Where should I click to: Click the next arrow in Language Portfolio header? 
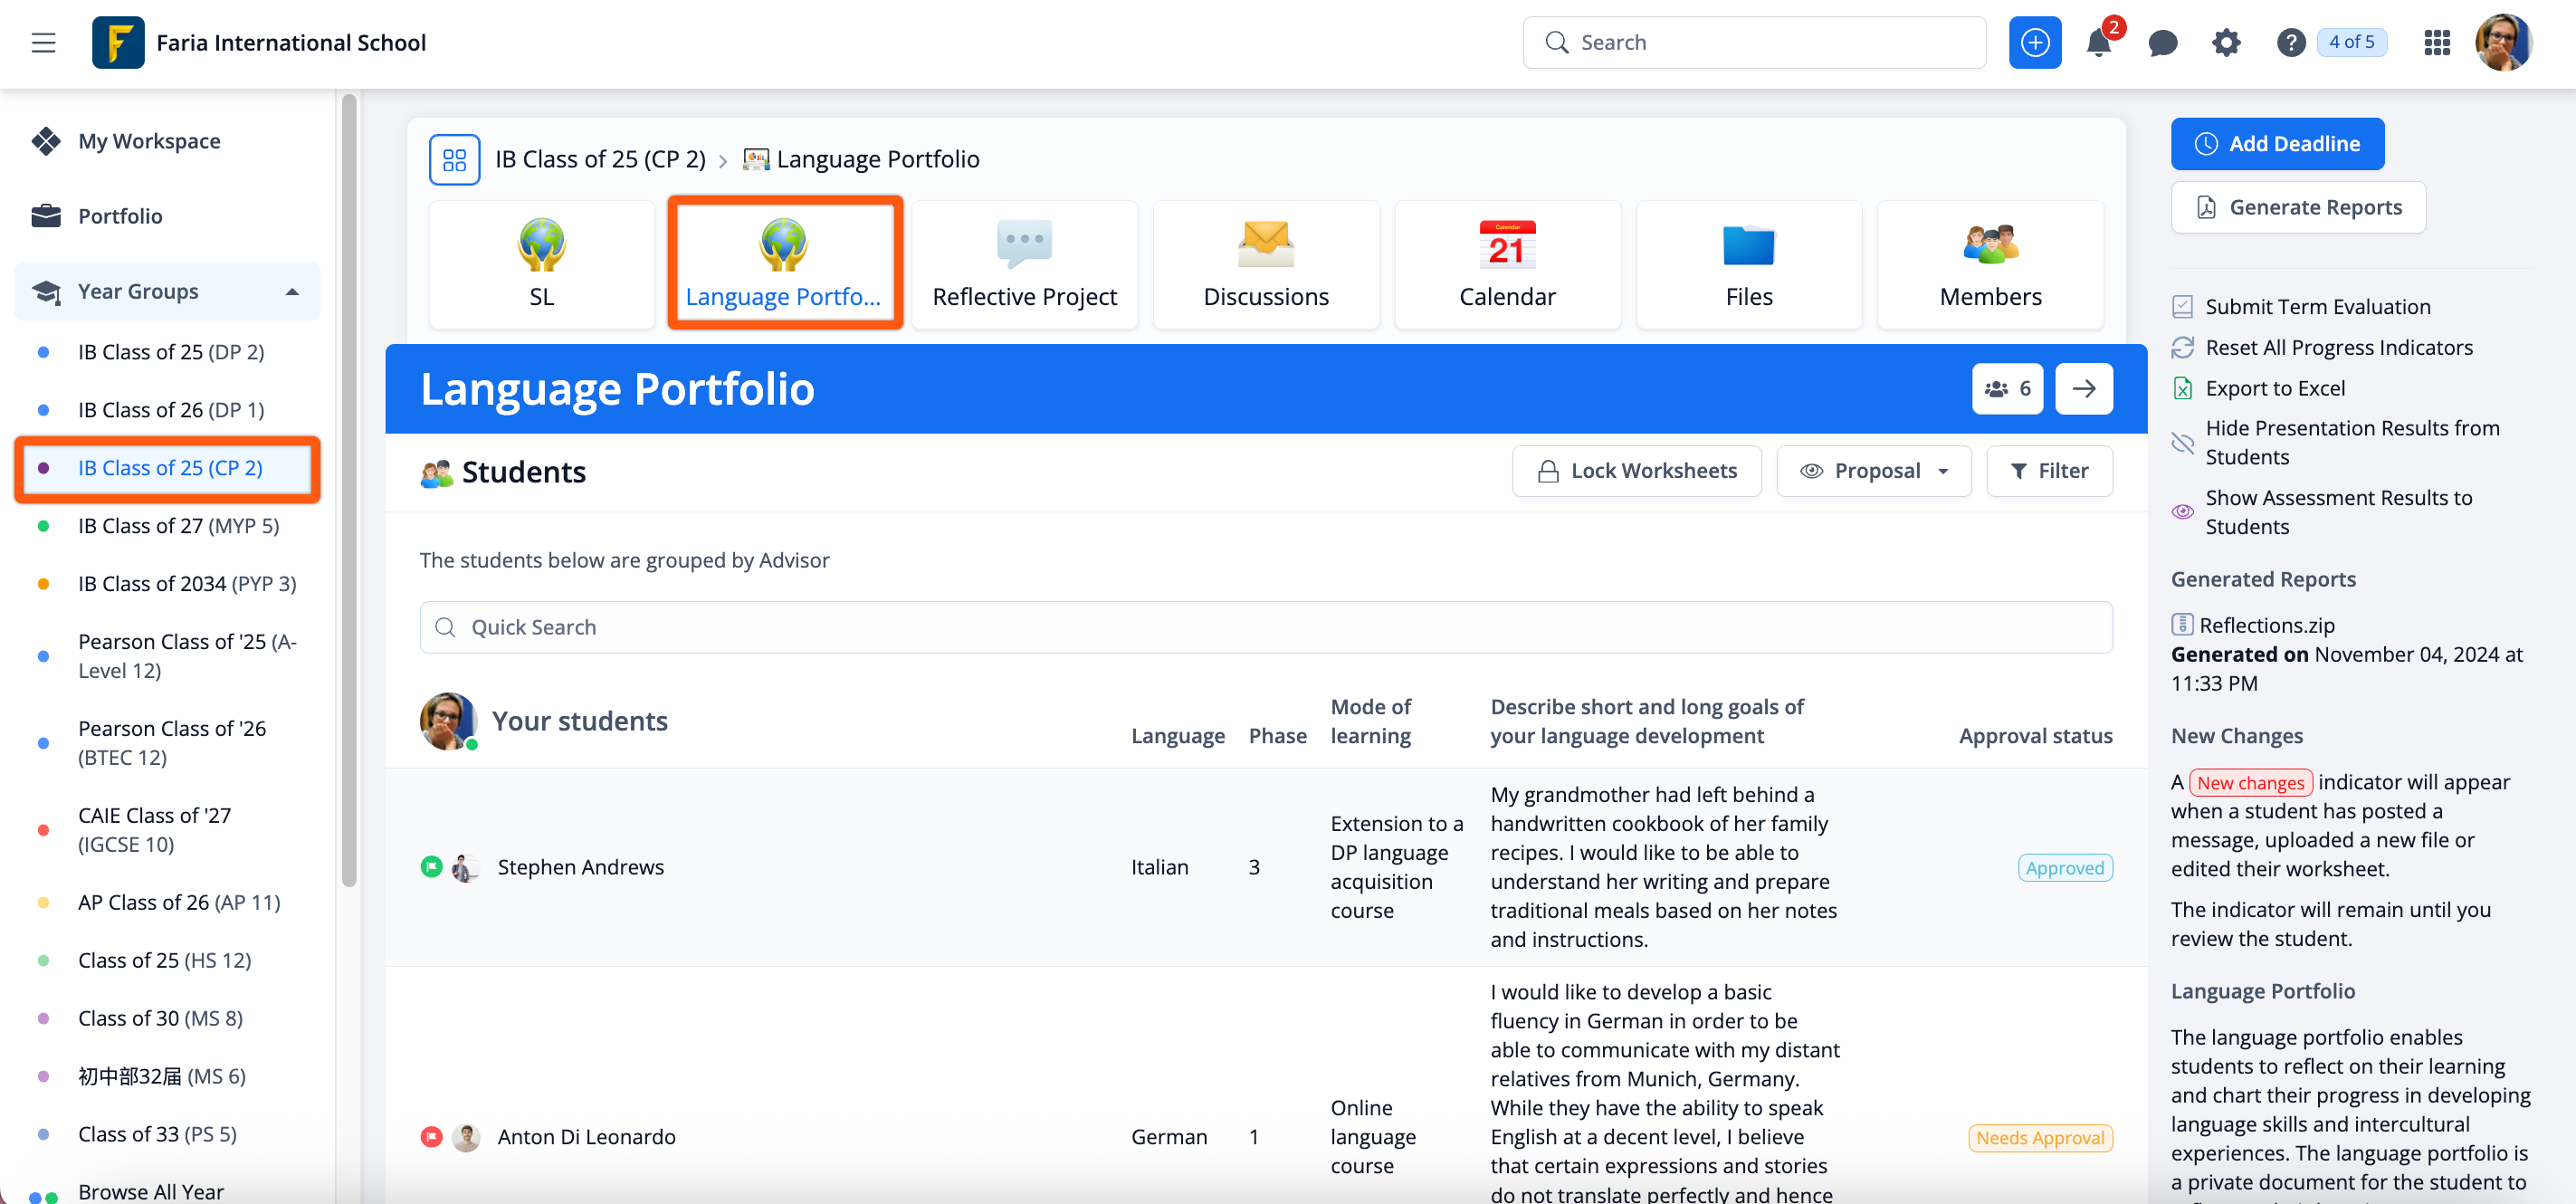[2083, 389]
